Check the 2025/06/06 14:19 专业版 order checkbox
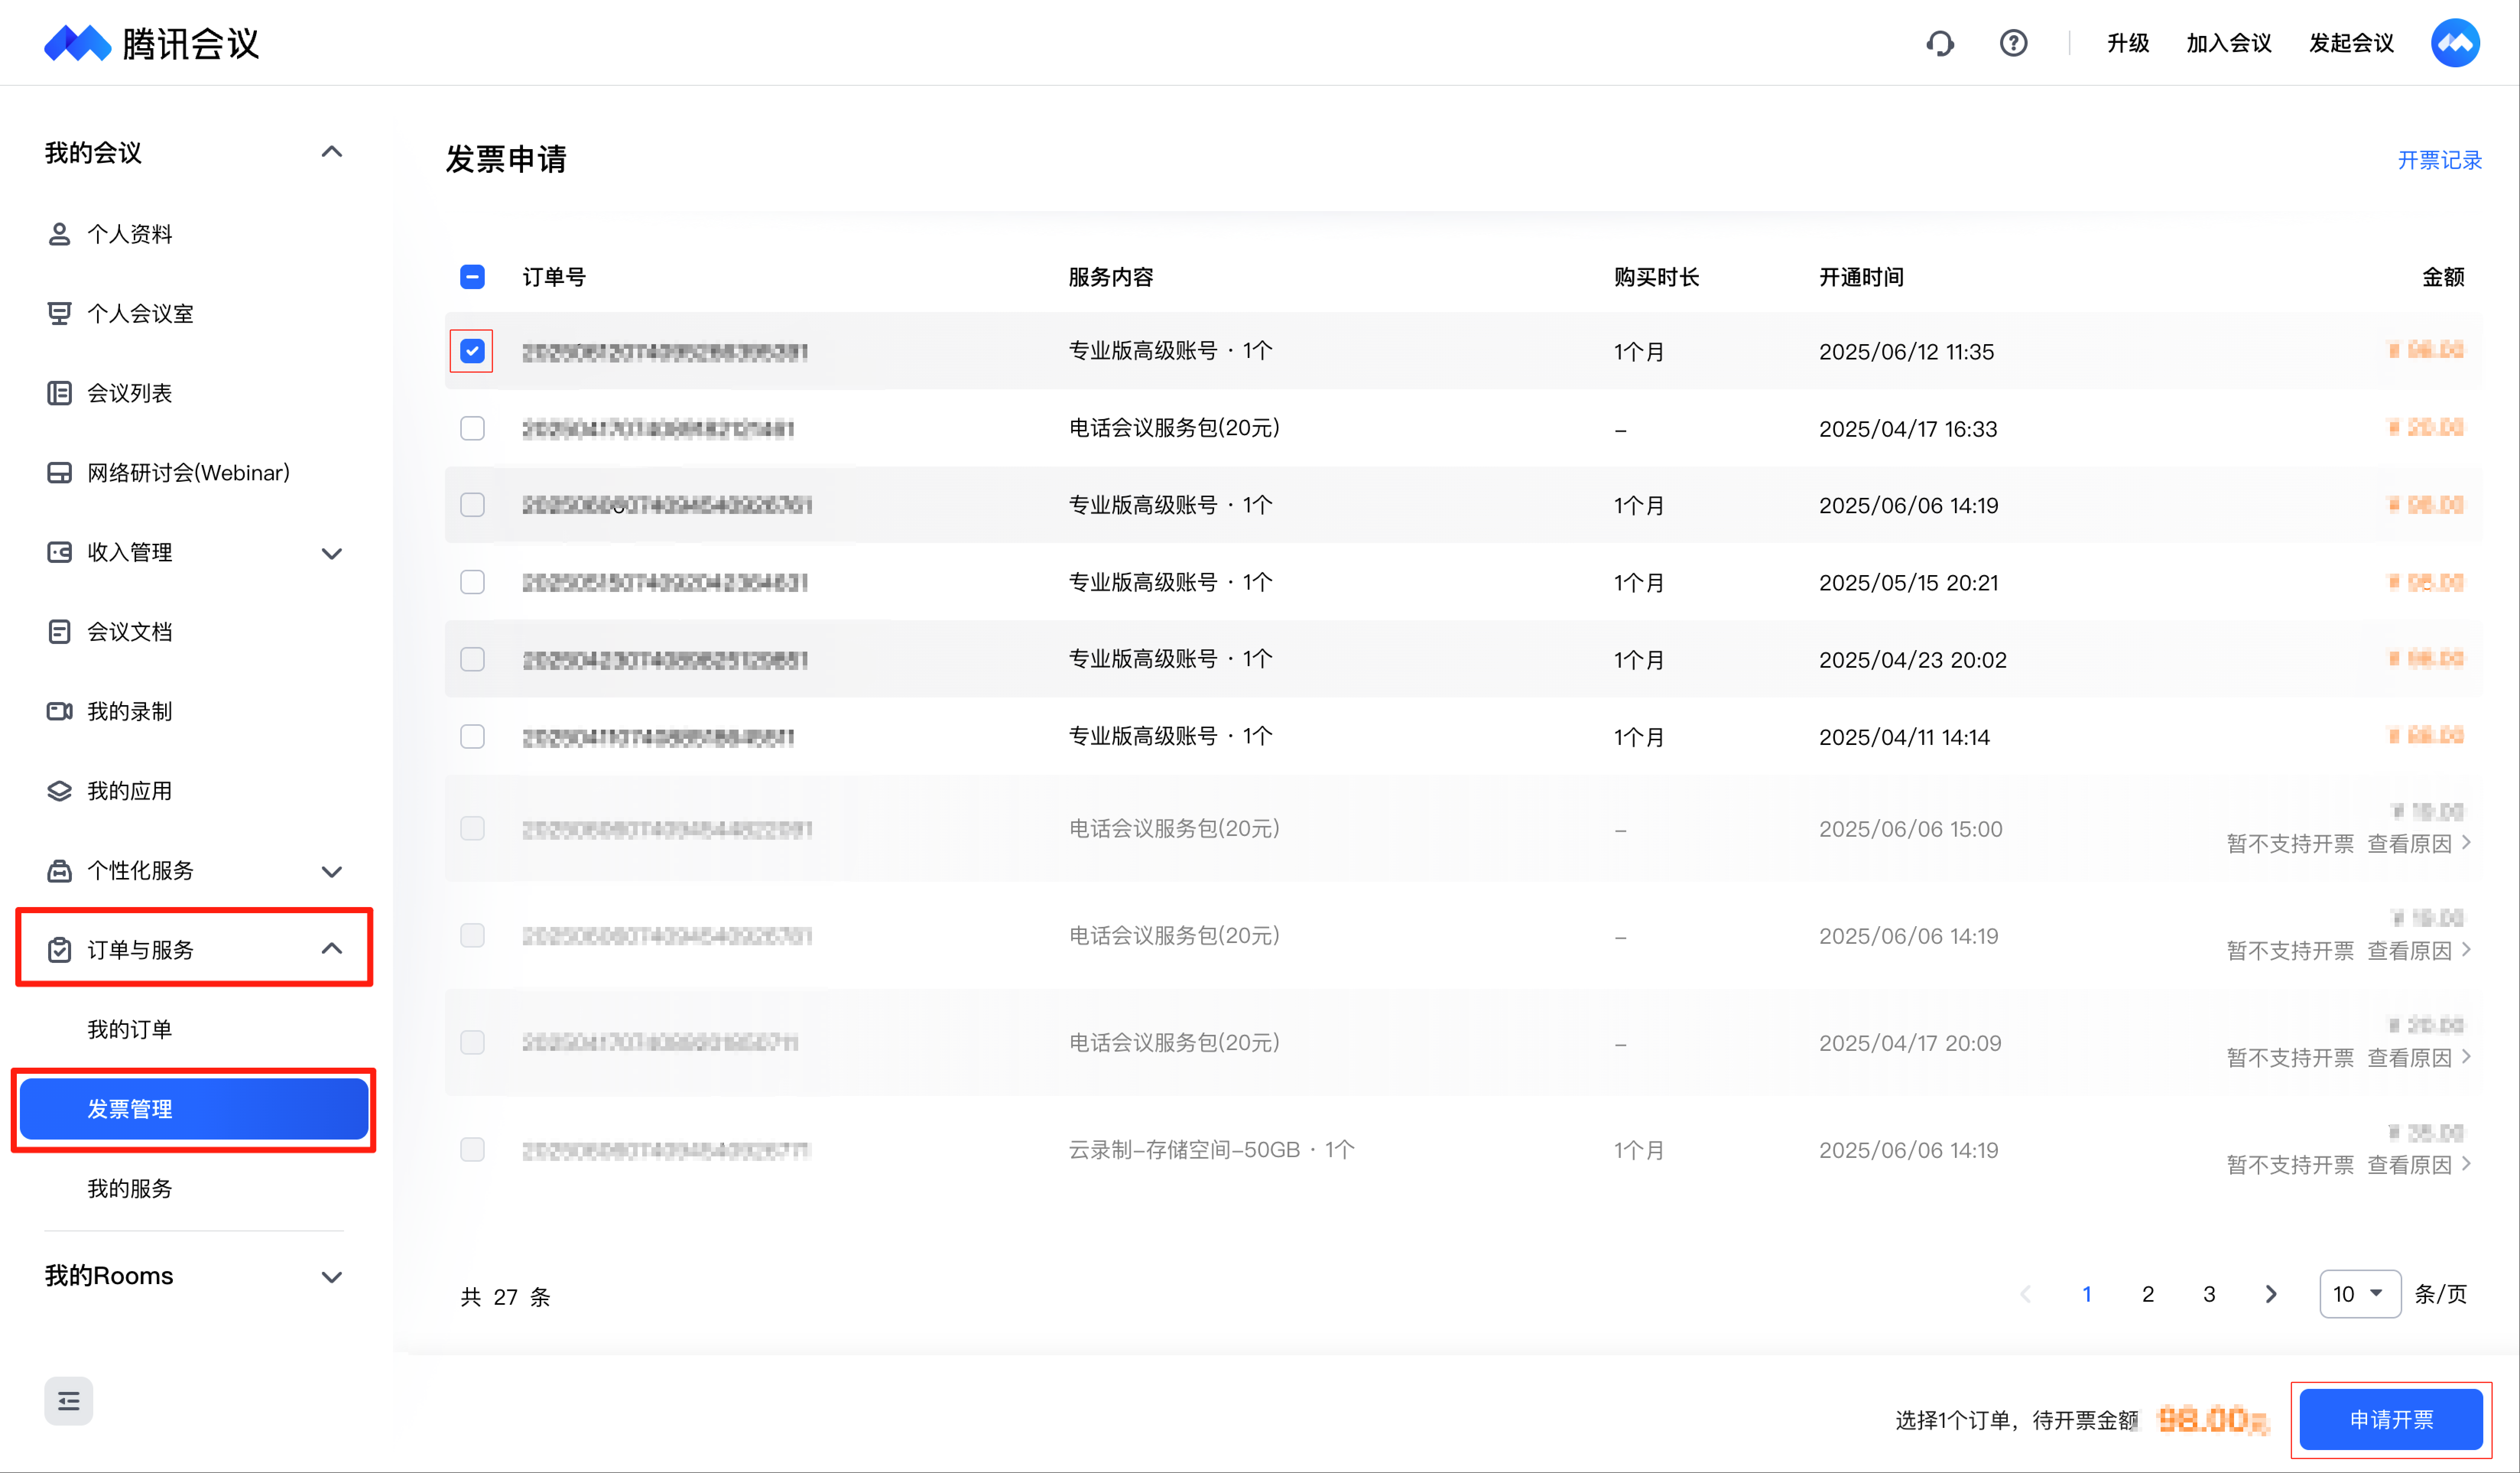Viewport: 2520px width, 1473px height. tap(472, 505)
